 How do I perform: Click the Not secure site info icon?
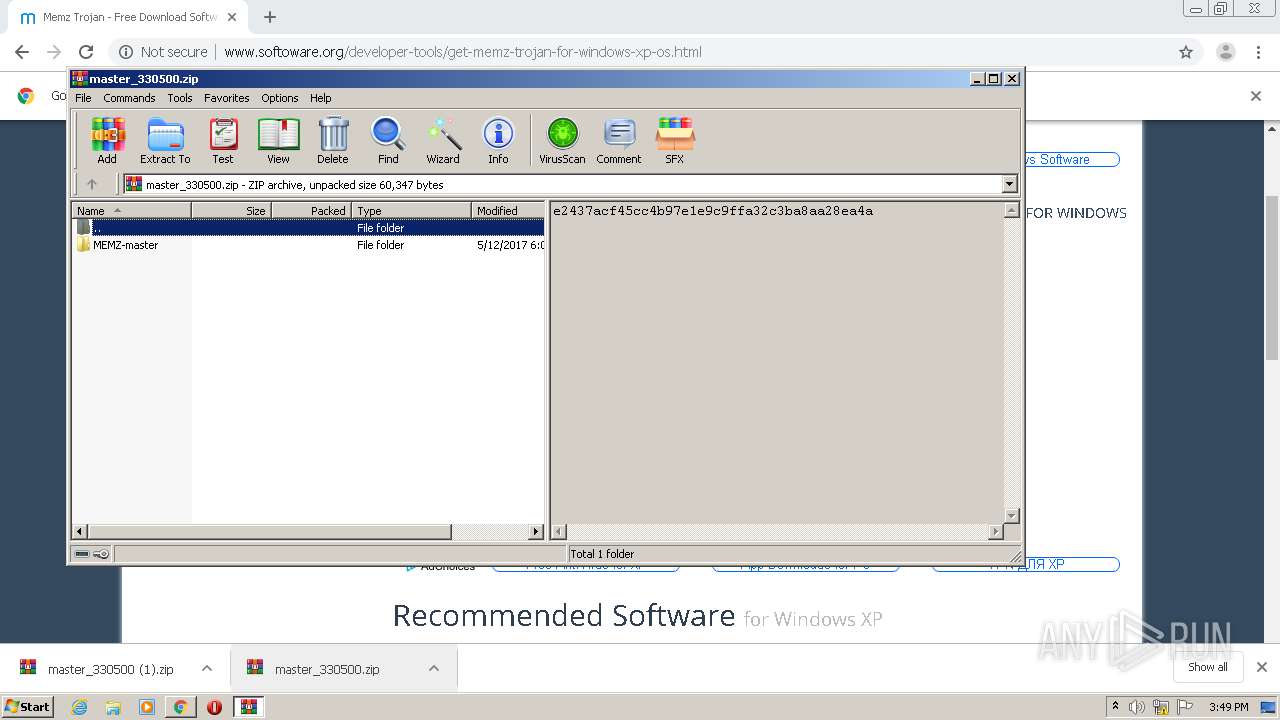point(126,52)
